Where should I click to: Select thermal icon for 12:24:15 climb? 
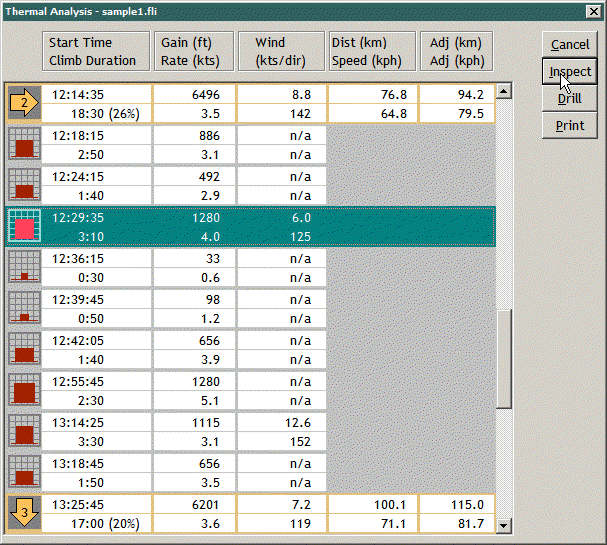pos(23,185)
